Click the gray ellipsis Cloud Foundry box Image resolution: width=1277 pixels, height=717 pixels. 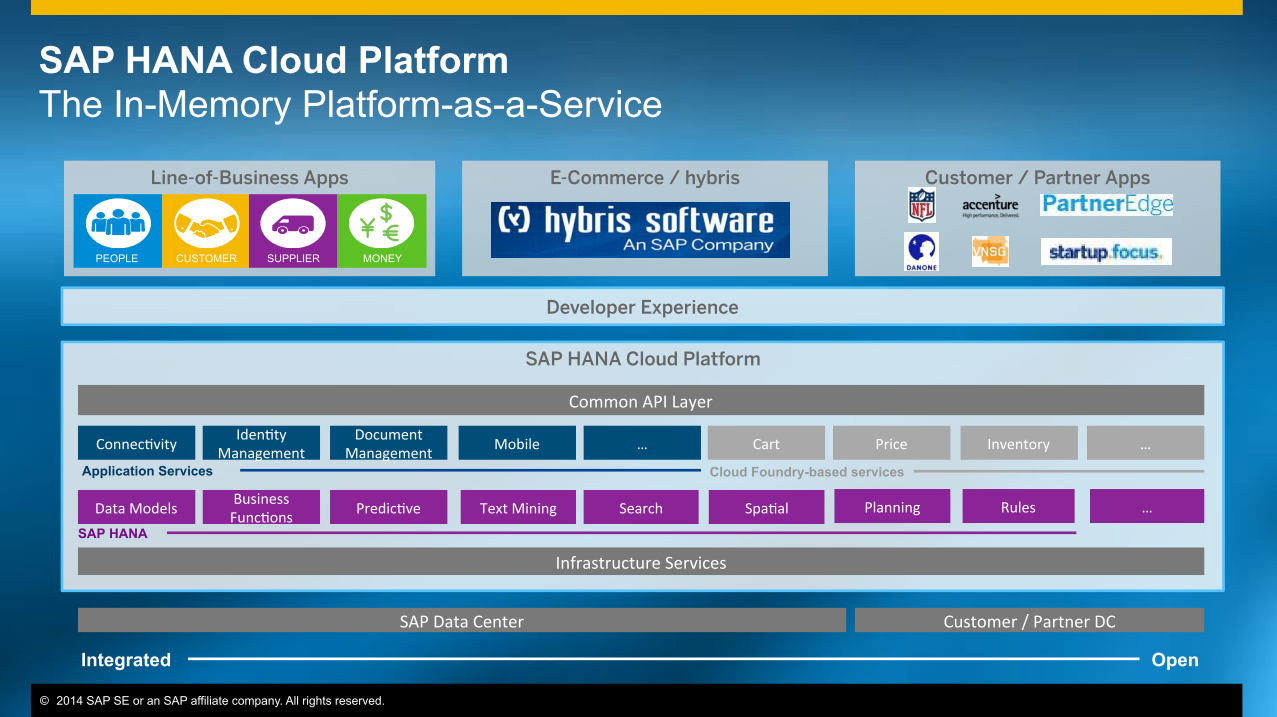(1145, 443)
